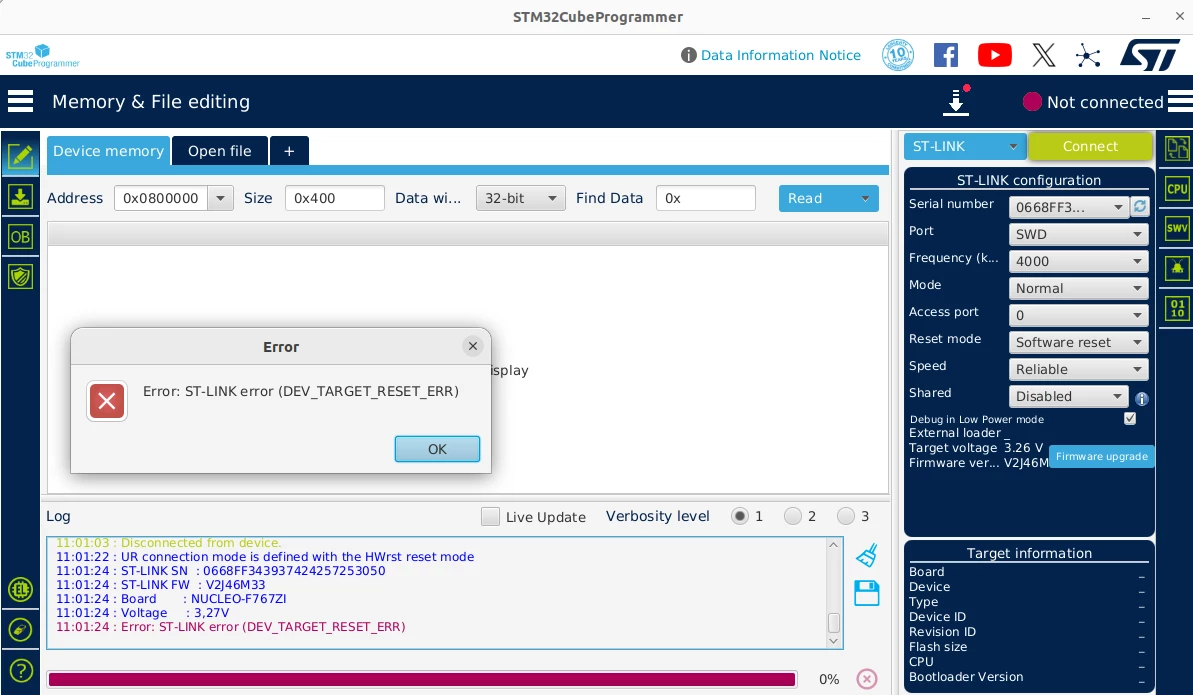Viewport: 1193px width, 695px height.
Task: Open YouTube link icon
Action: coord(994,55)
